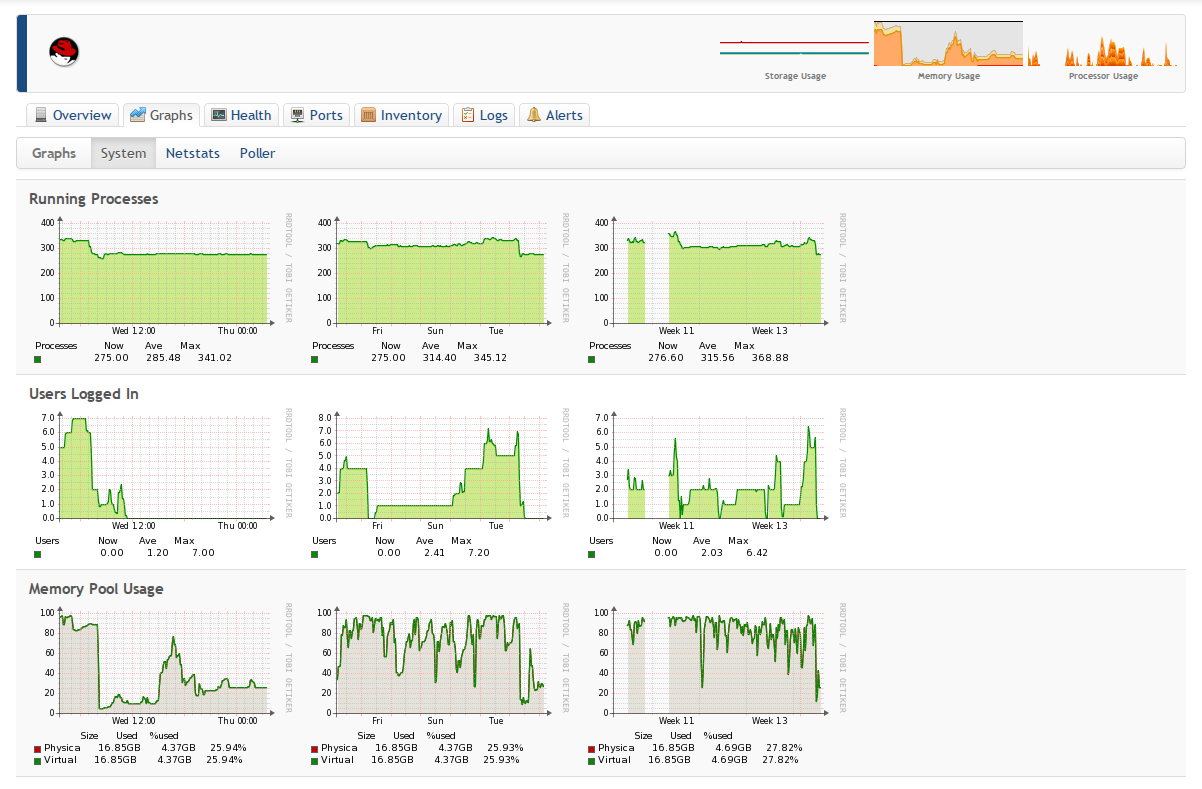Select the System sub-tab
Viewport: 1202px width, 789px height.
(123, 153)
